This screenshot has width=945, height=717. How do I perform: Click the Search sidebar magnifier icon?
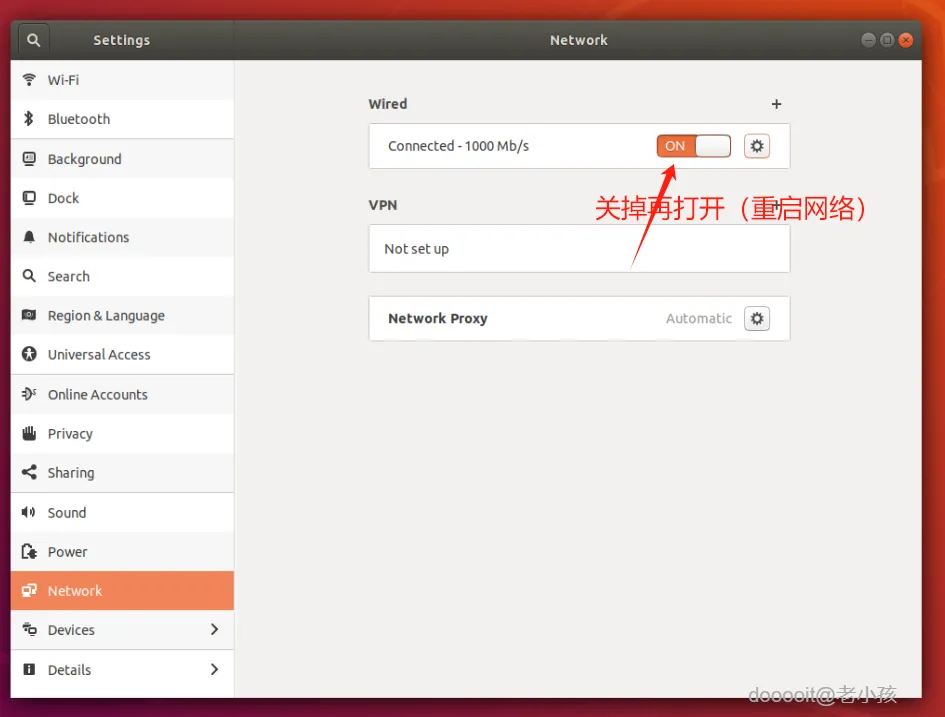click(29, 276)
